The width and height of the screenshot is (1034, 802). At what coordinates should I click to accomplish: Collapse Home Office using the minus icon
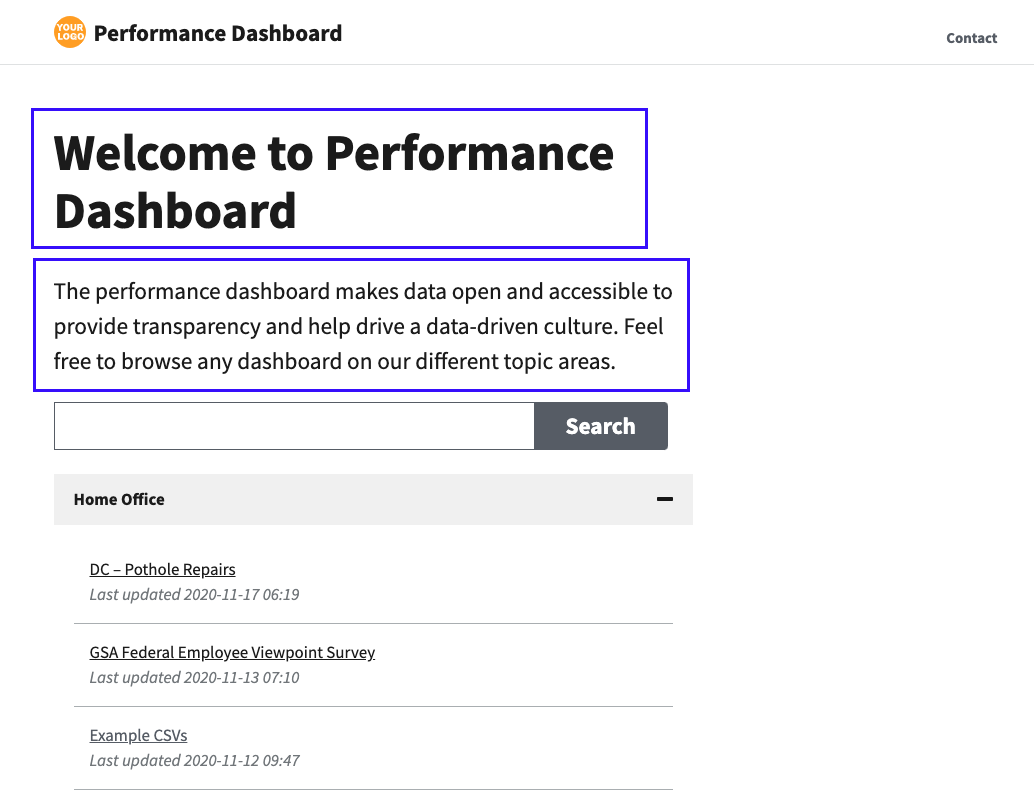(665, 499)
